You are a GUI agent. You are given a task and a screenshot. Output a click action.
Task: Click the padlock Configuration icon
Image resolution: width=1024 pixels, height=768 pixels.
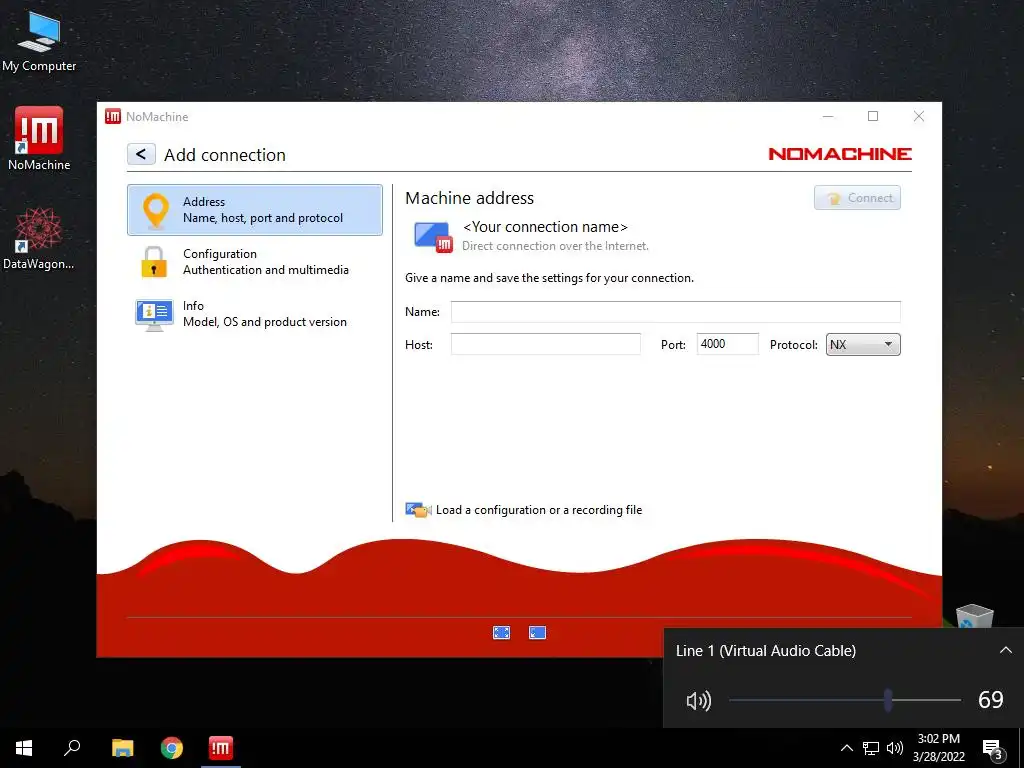154,262
